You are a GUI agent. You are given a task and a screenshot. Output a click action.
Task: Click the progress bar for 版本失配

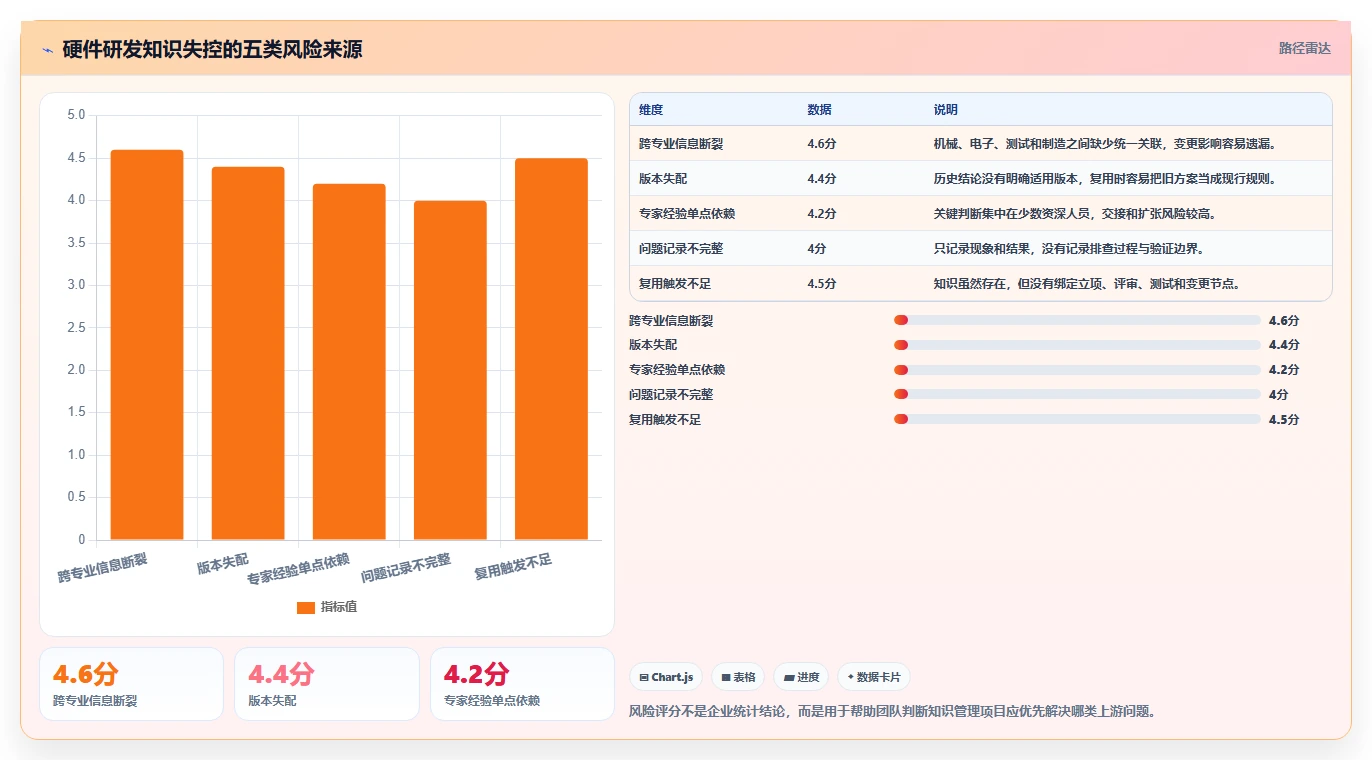click(1077, 345)
